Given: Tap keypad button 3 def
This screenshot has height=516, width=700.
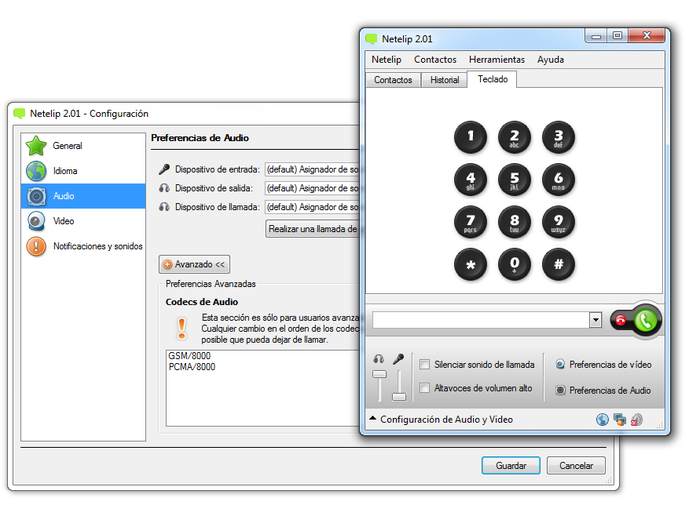Looking at the screenshot, I should tap(558, 137).
